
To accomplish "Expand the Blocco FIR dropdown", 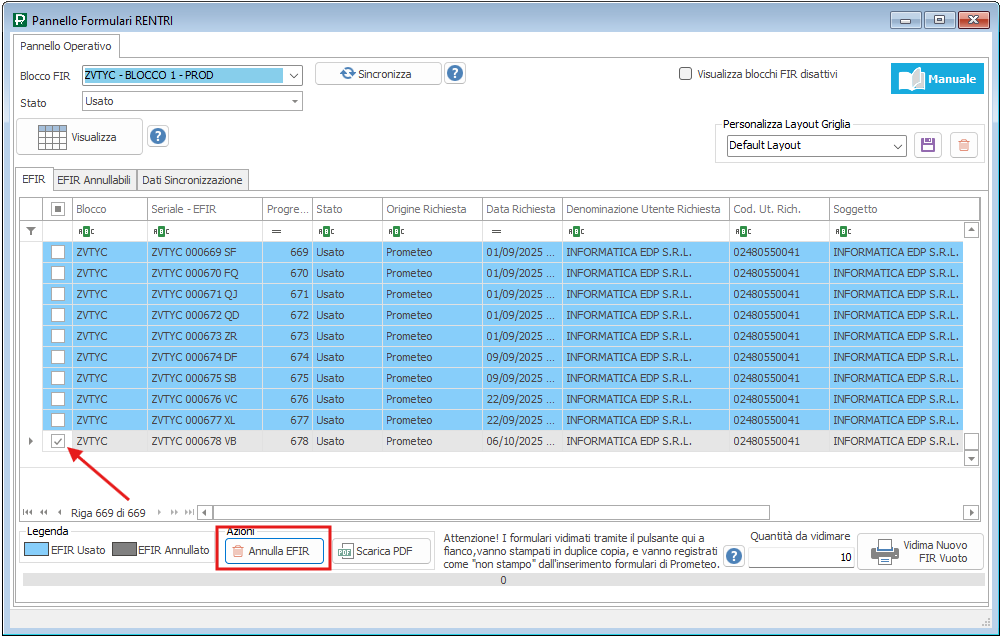I will (x=293, y=75).
